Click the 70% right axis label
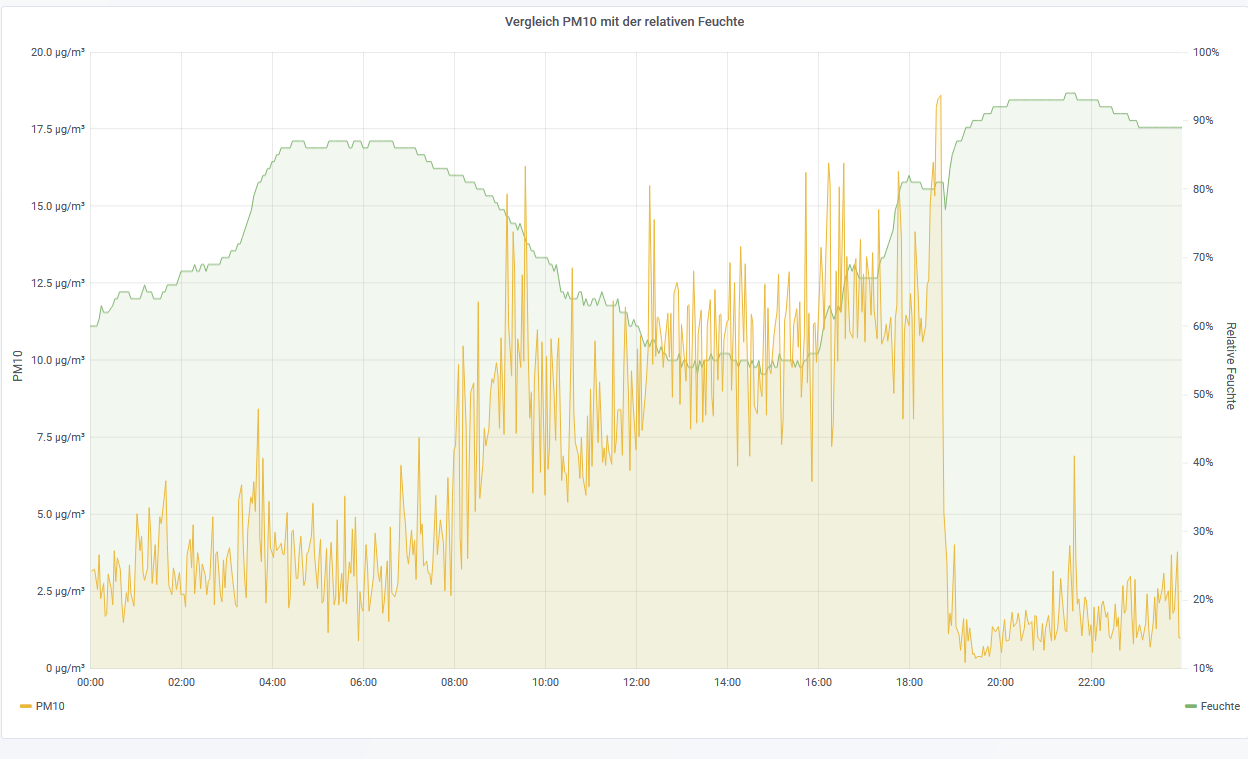This screenshot has height=759, width=1248. [x=1203, y=257]
